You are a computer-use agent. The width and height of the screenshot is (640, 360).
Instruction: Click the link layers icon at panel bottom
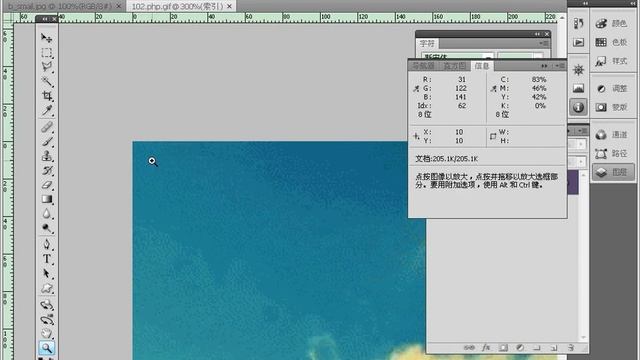tap(469, 348)
